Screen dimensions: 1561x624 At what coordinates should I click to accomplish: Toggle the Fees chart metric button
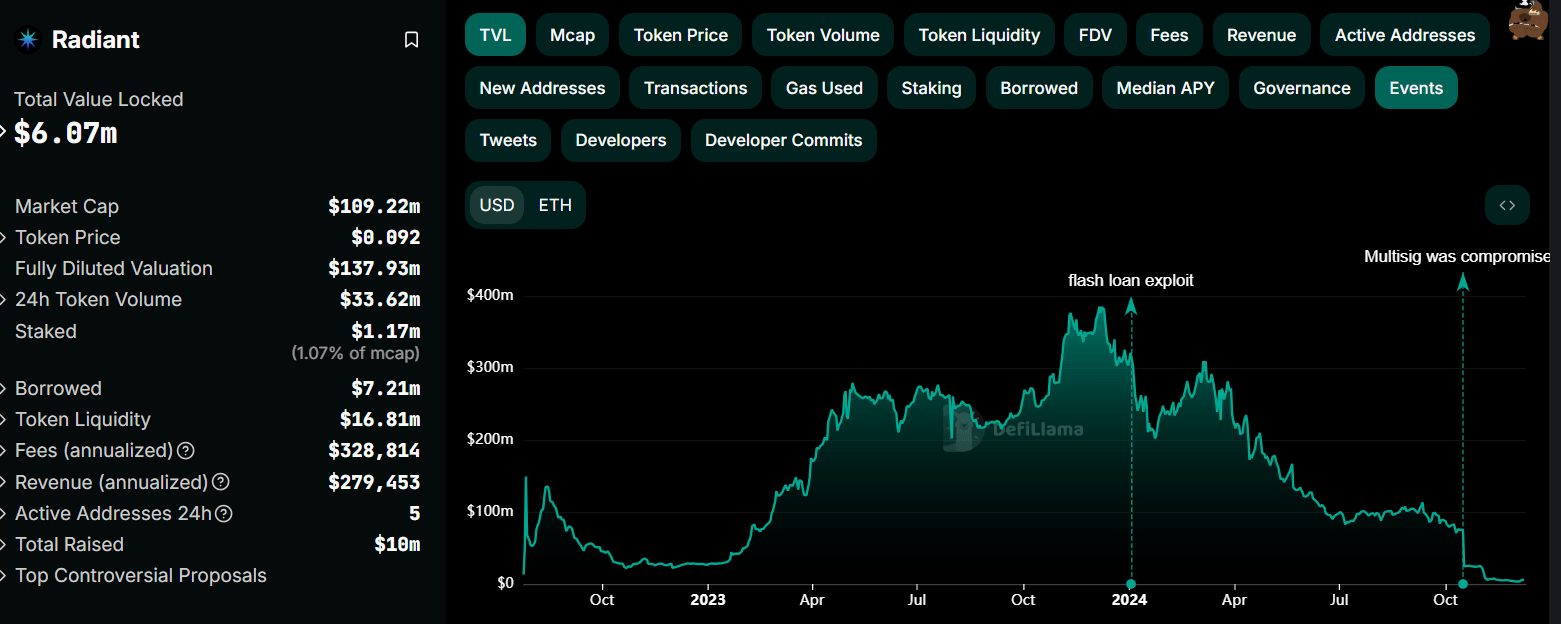(x=1169, y=35)
